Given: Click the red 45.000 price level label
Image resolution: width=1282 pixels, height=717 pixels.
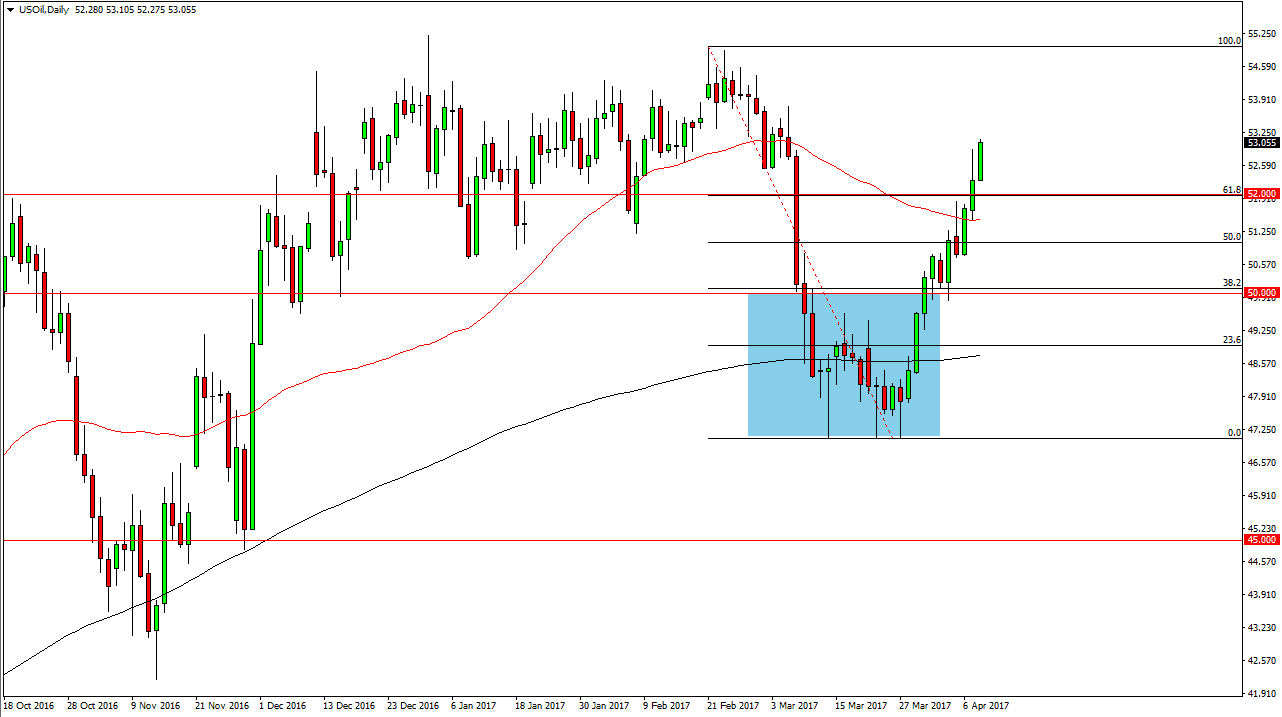Looking at the screenshot, I should [1263, 540].
